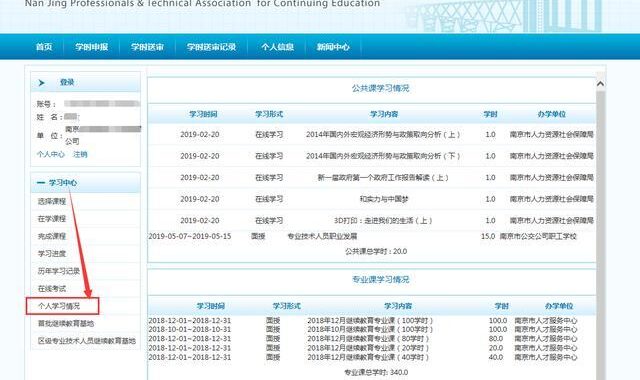The image size is (640, 380).
Task: Select 个人学习情况 in the sidebar
Action: [x=59, y=306]
